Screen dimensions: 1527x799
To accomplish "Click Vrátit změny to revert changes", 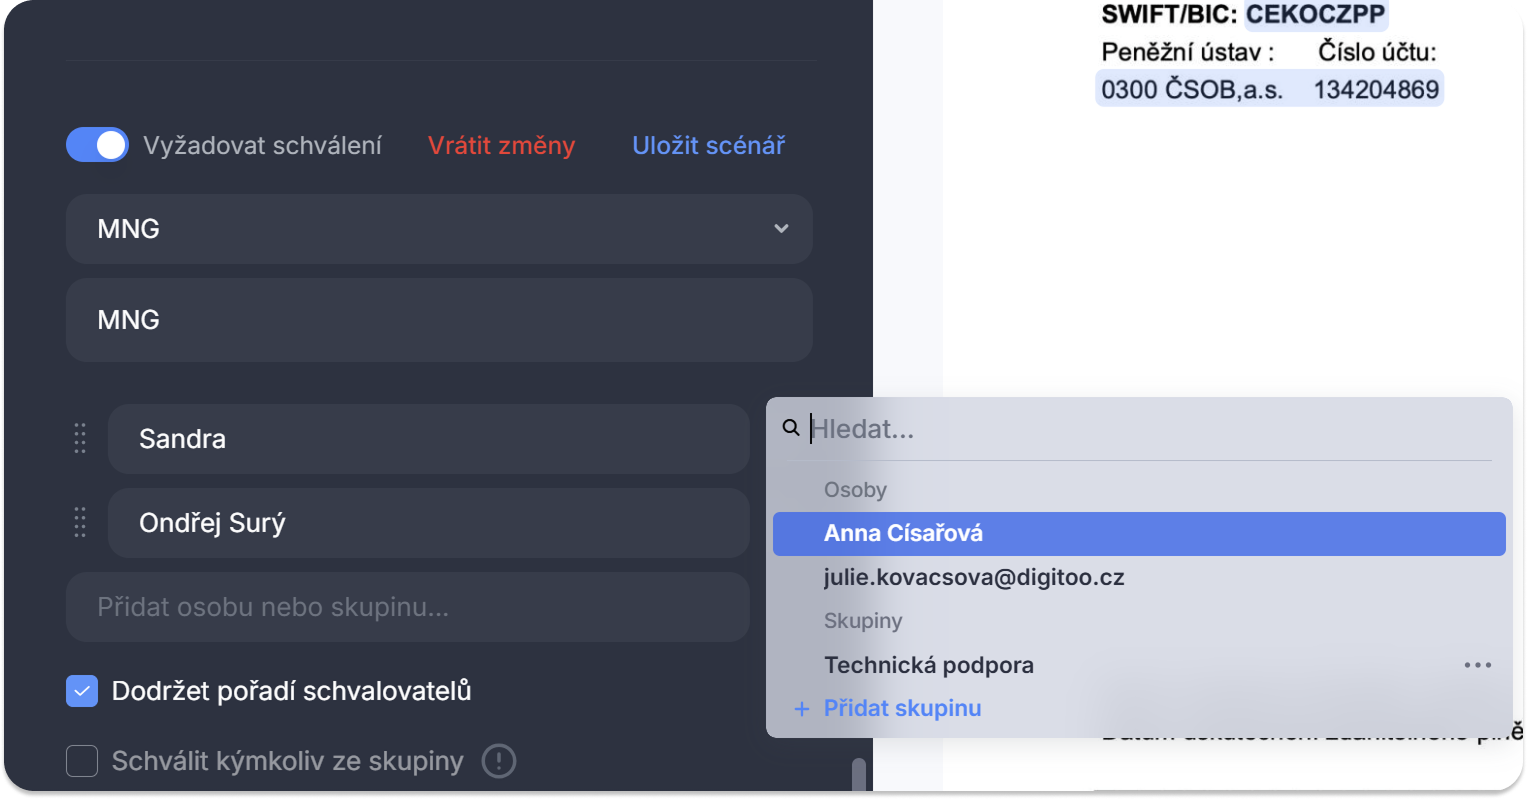I will [501, 146].
